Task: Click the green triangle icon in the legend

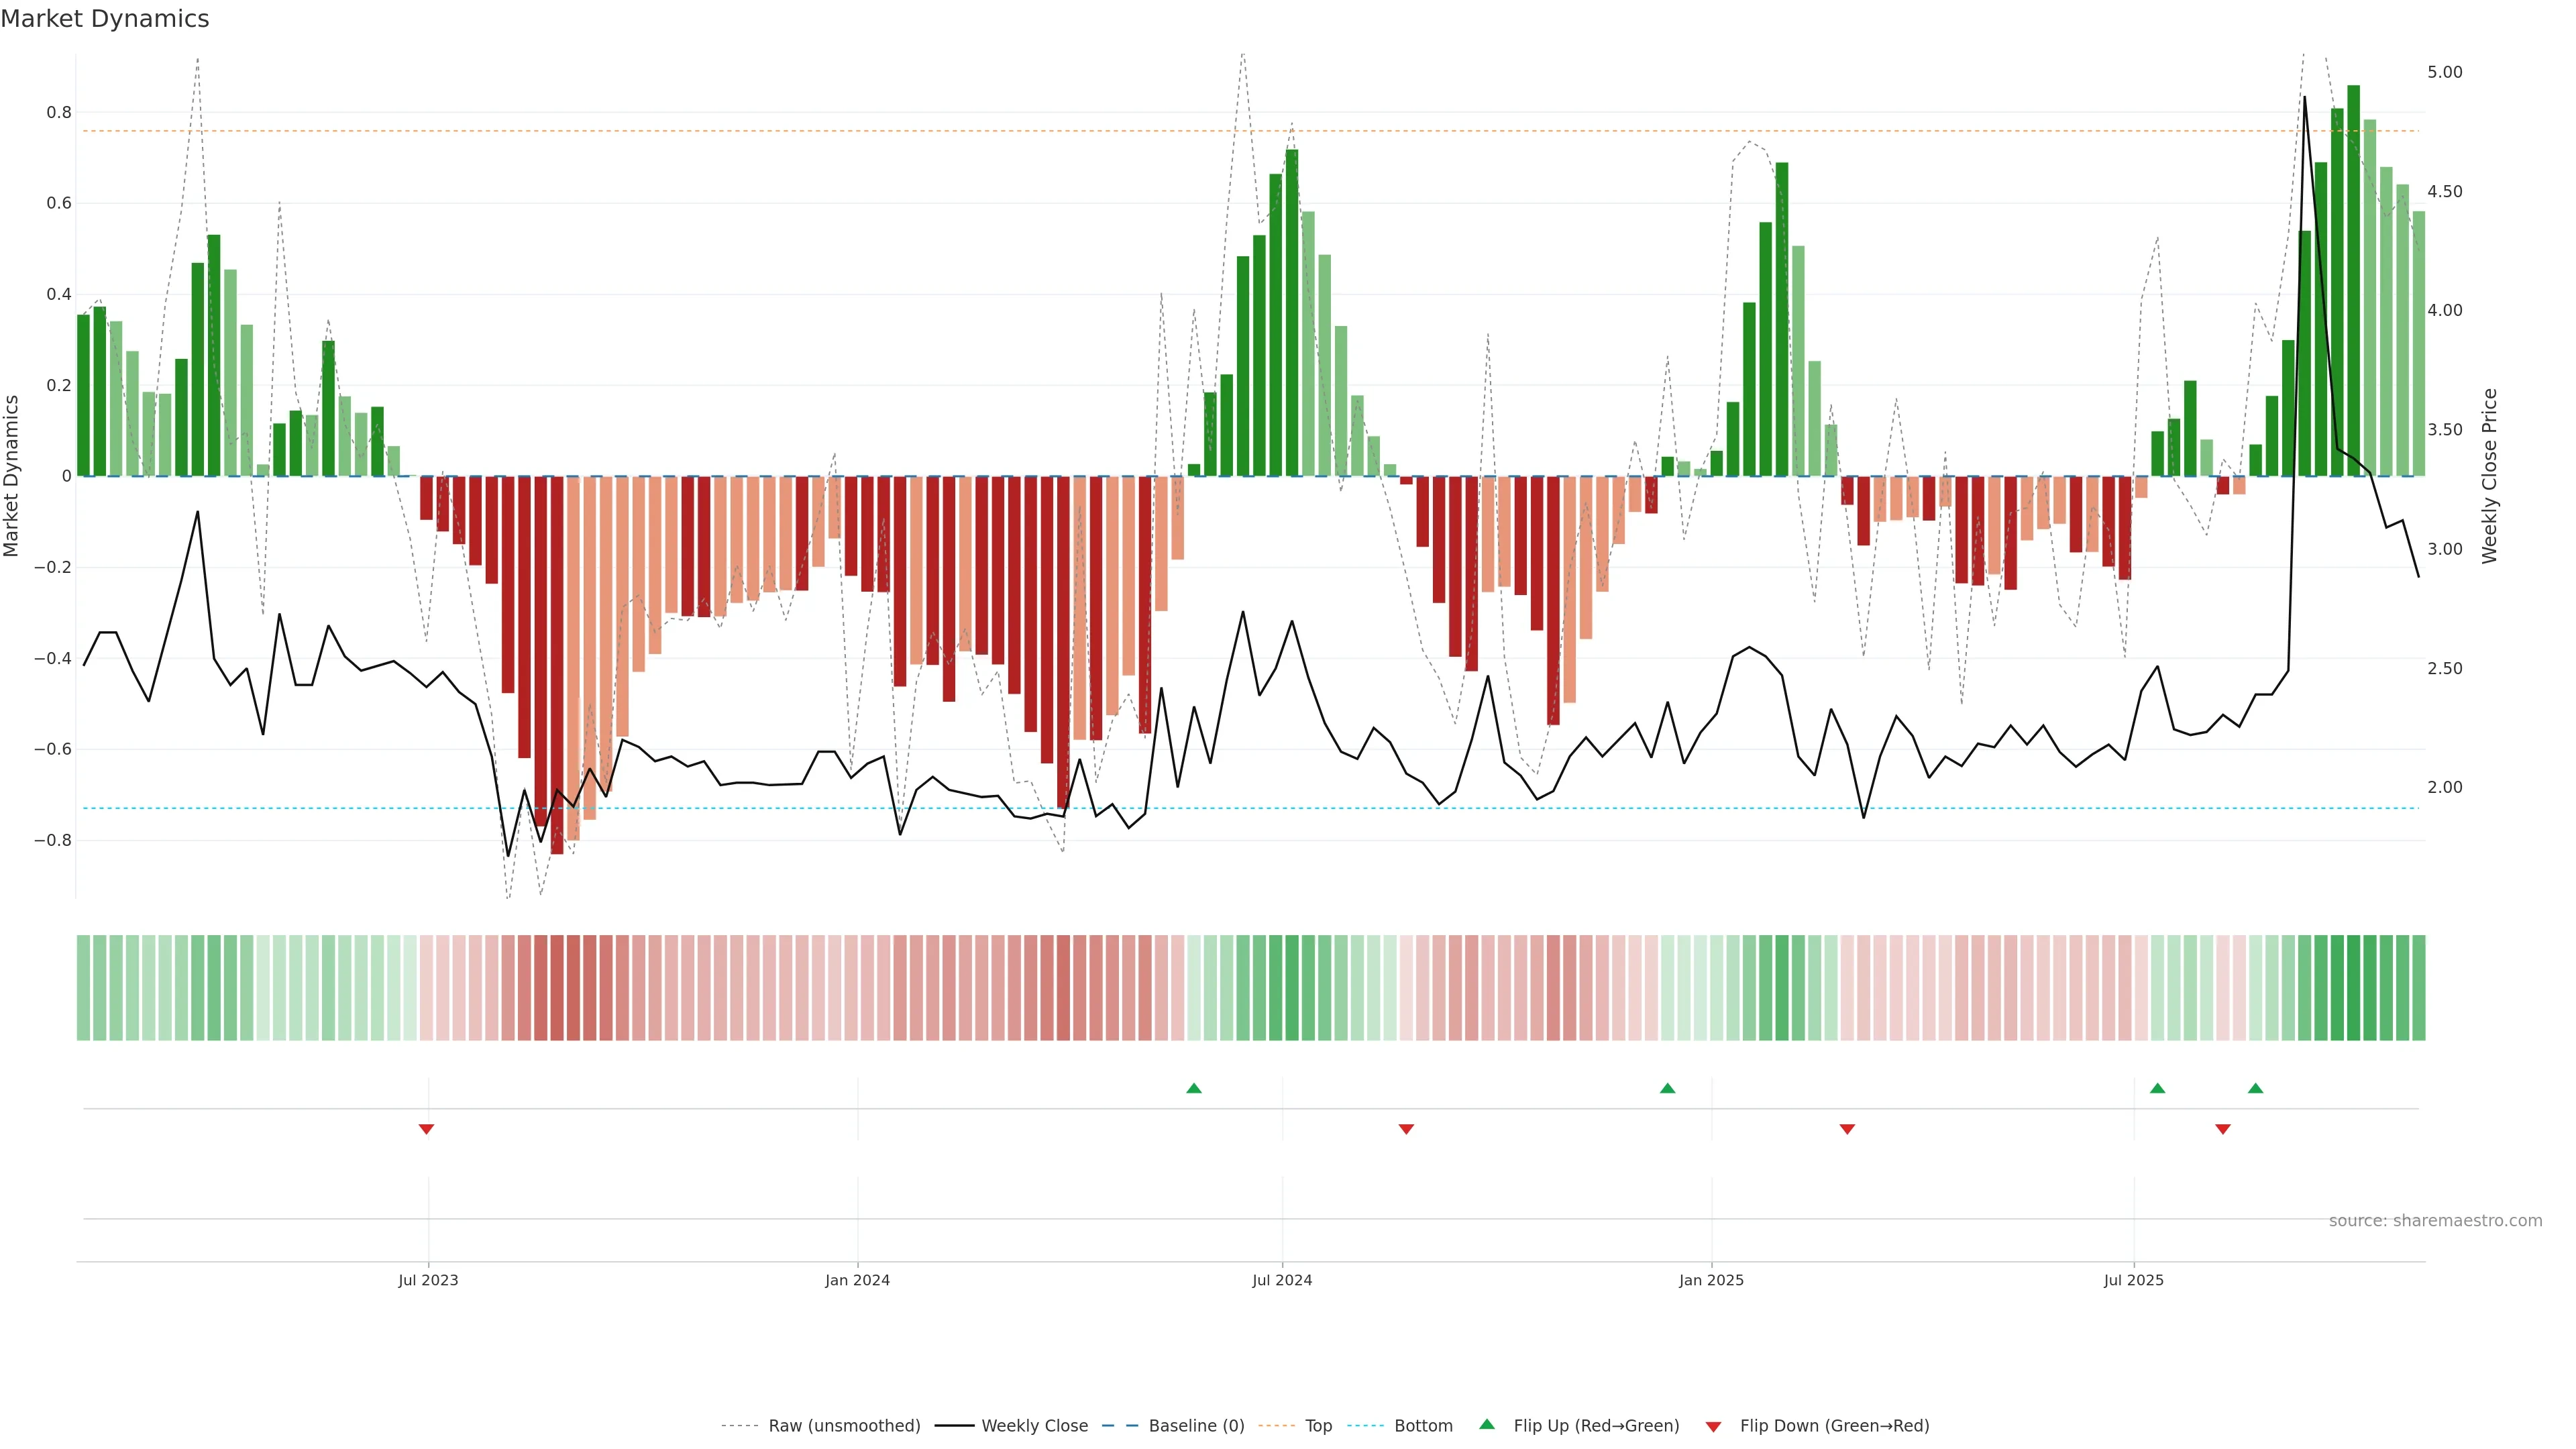Action: pos(1487,1424)
